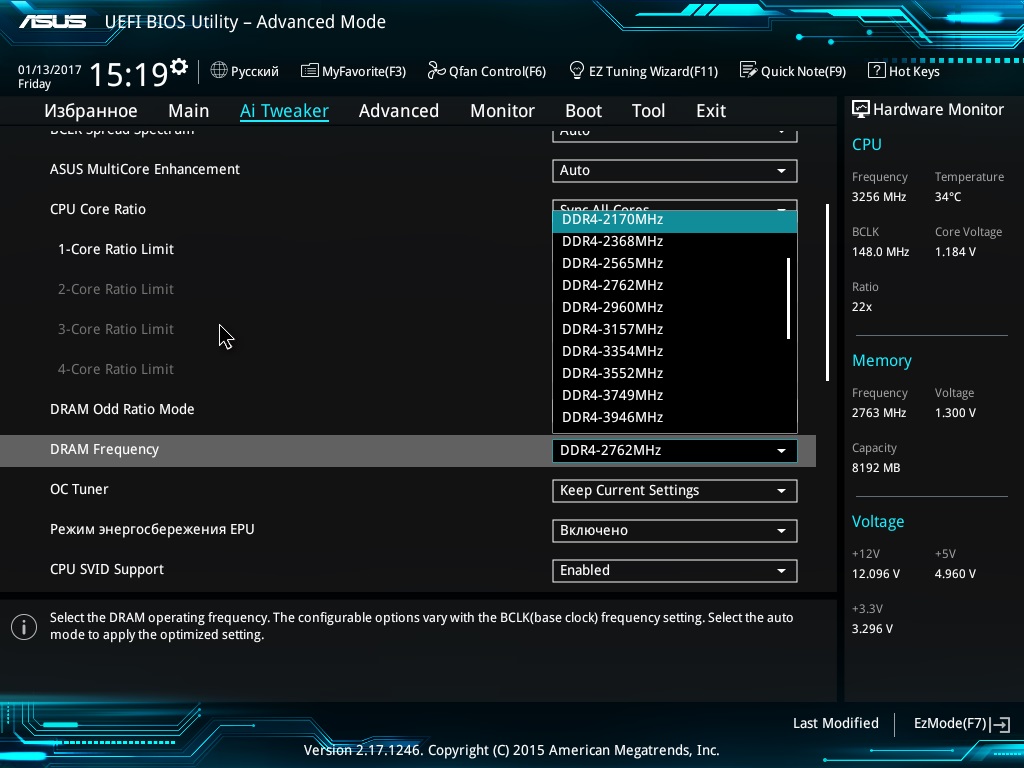Image resolution: width=1024 pixels, height=768 pixels.
Task: Open EPU power saving dropdown
Action: [675, 530]
